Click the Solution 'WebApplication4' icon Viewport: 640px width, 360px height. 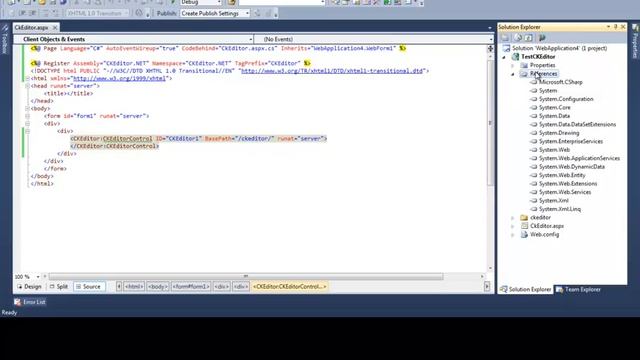507,48
